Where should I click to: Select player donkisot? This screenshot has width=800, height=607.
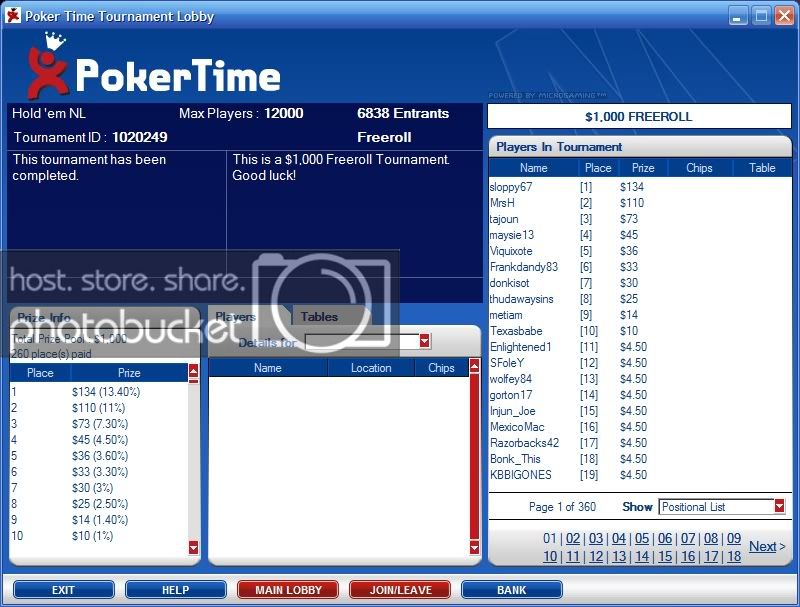click(x=509, y=283)
